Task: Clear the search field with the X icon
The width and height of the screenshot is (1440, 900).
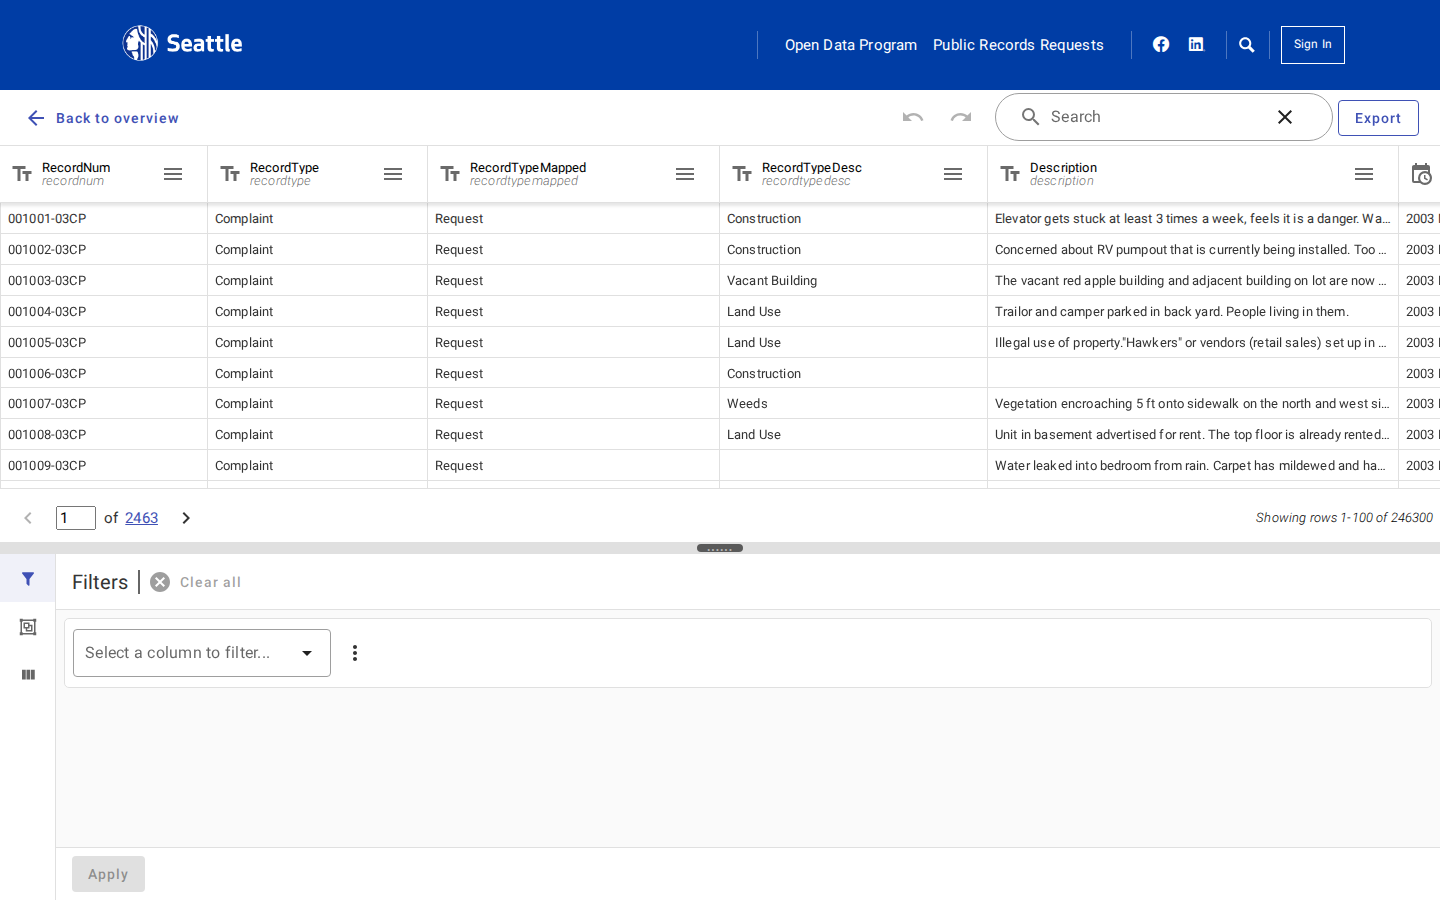Action: tap(1285, 117)
